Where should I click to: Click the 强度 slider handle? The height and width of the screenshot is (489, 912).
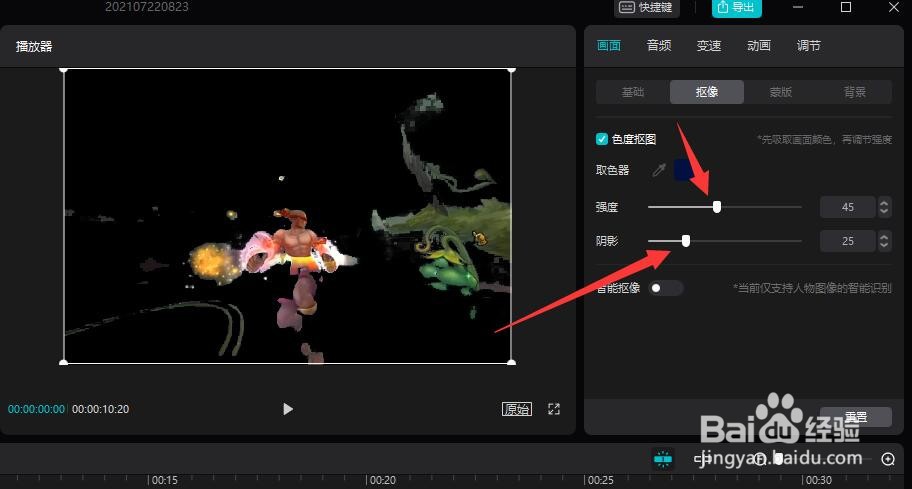click(x=717, y=206)
